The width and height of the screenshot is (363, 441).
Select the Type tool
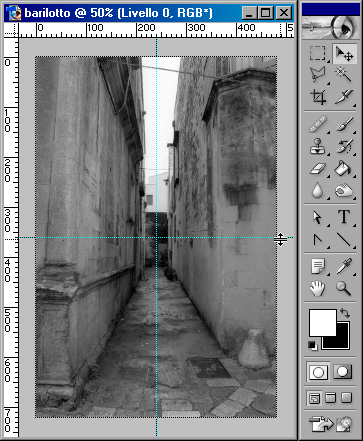click(344, 217)
